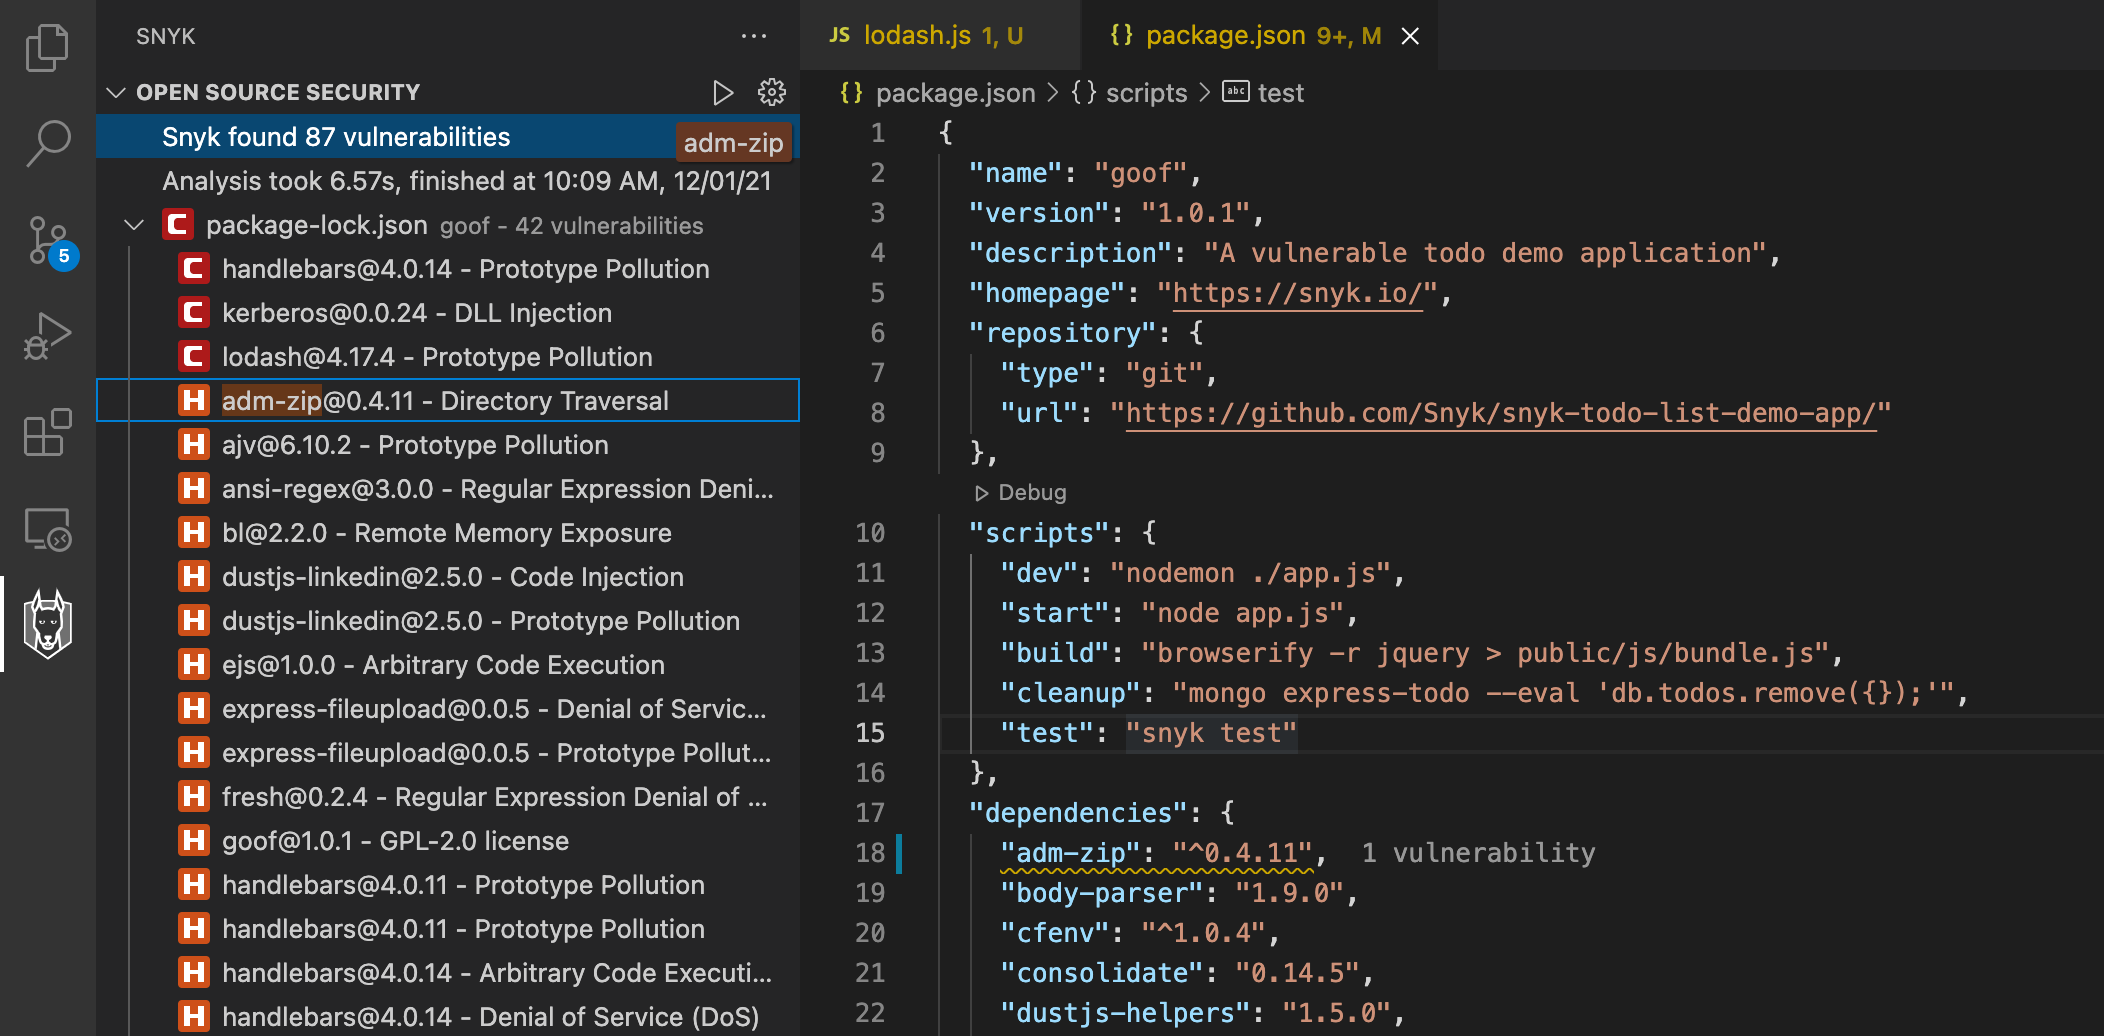Close the package.json editor tab
The height and width of the screenshot is (1036, 2104).
[1410, 36]
